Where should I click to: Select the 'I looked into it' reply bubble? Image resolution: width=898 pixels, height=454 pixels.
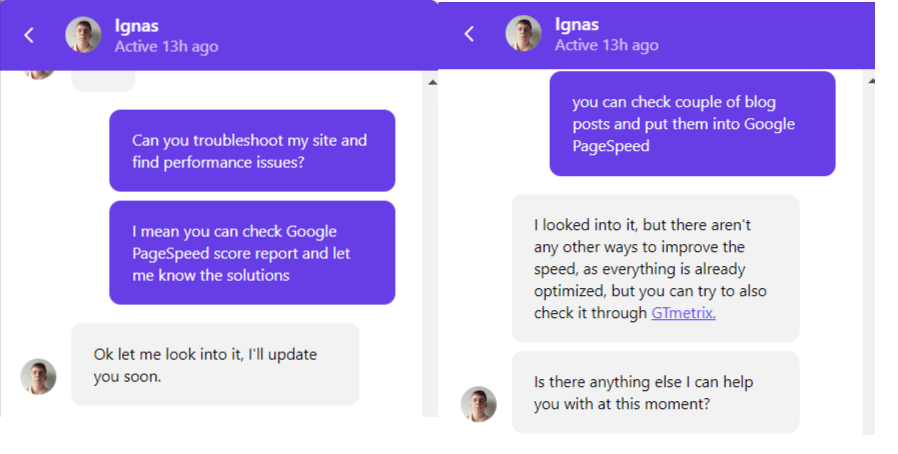655,268
